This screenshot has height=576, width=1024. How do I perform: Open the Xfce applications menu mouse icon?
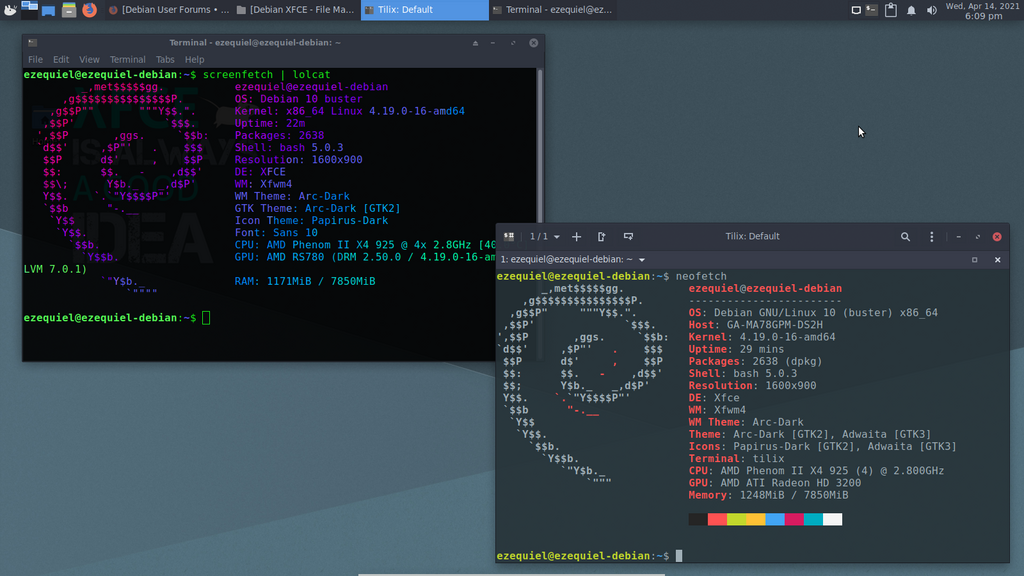pyautogui.click(x=10, y=9)
